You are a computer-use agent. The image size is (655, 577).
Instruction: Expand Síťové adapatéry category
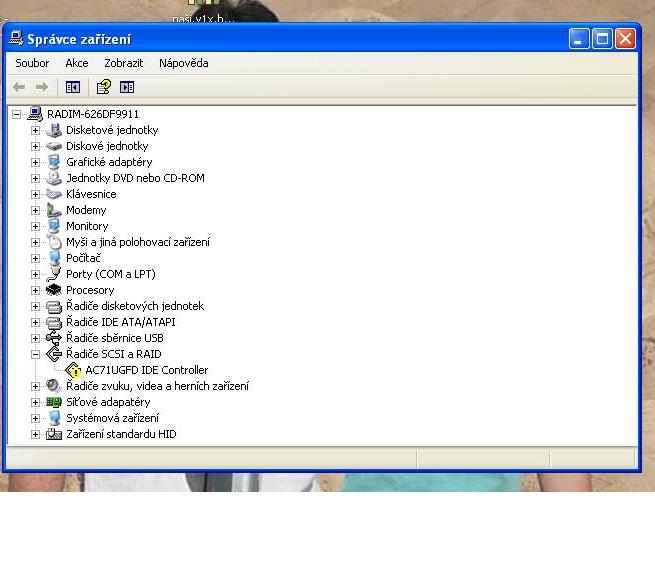(36, 402)
